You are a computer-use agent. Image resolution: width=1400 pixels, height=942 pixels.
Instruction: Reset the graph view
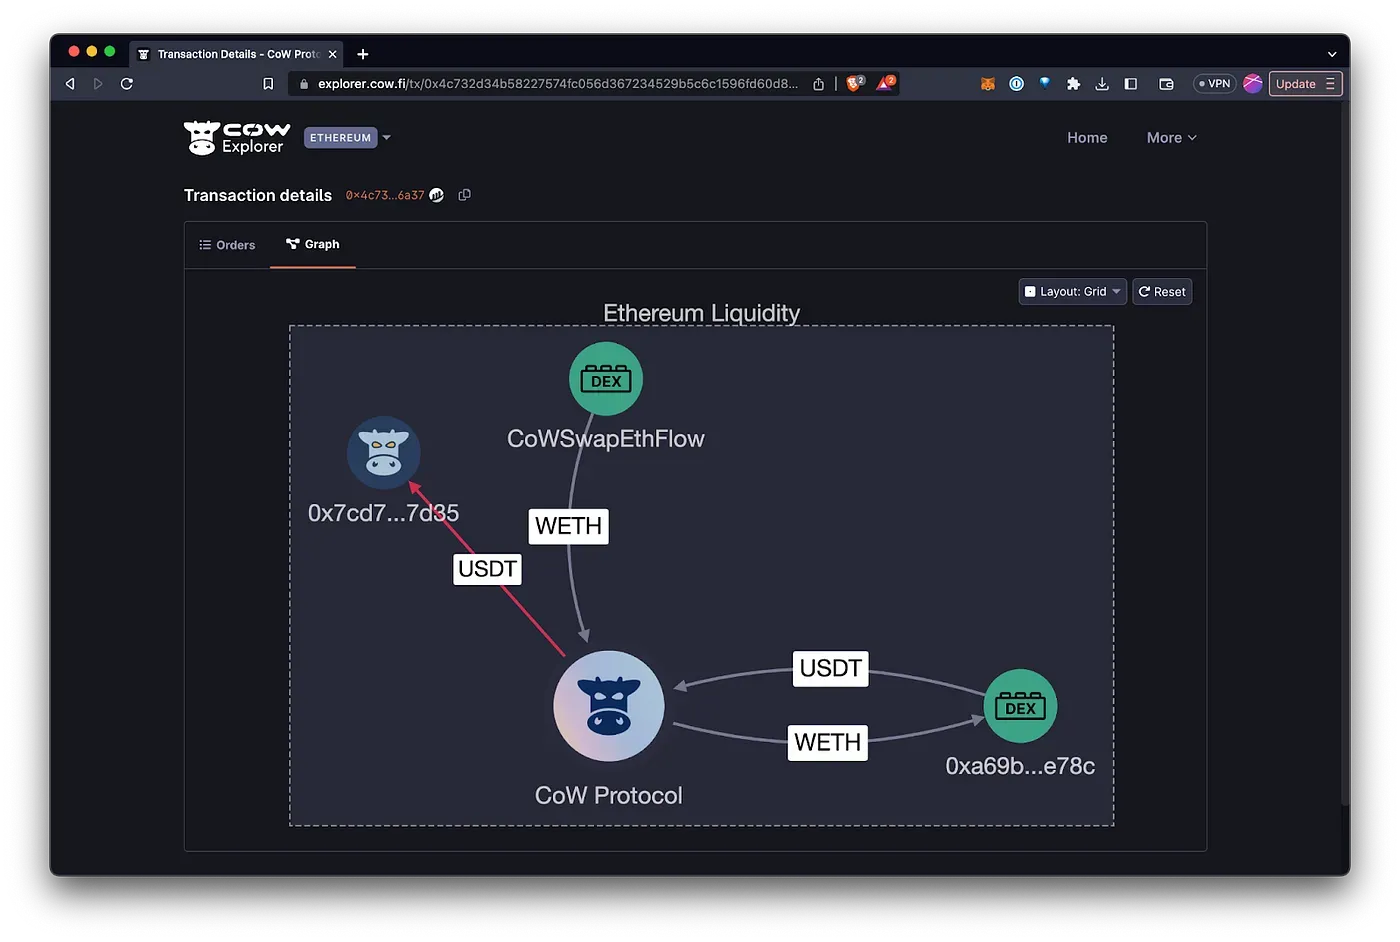[1162, 292]
